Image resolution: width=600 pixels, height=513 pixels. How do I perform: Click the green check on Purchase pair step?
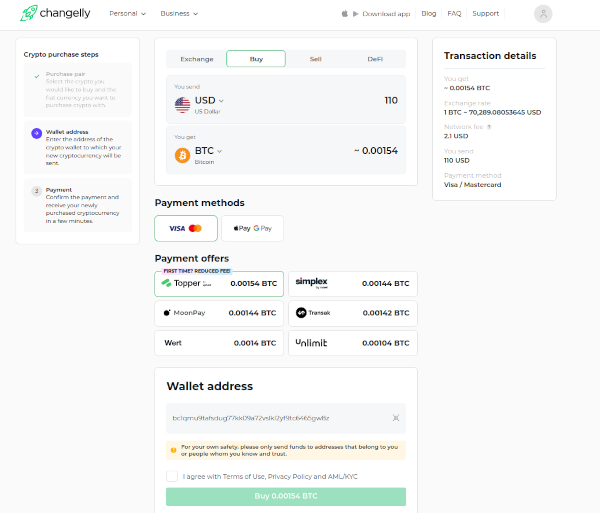(x=37, y=76)
